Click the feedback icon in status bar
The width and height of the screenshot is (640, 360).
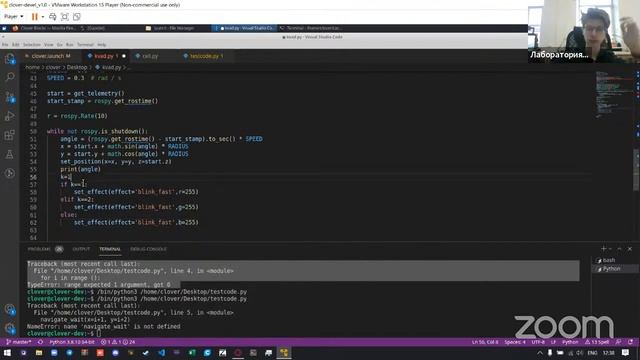[x=619, y=342]
